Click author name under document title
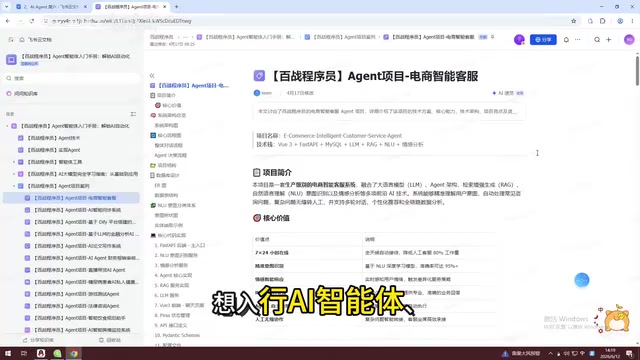Viewport: 640px width, 360px height. [x=266, y=93]
